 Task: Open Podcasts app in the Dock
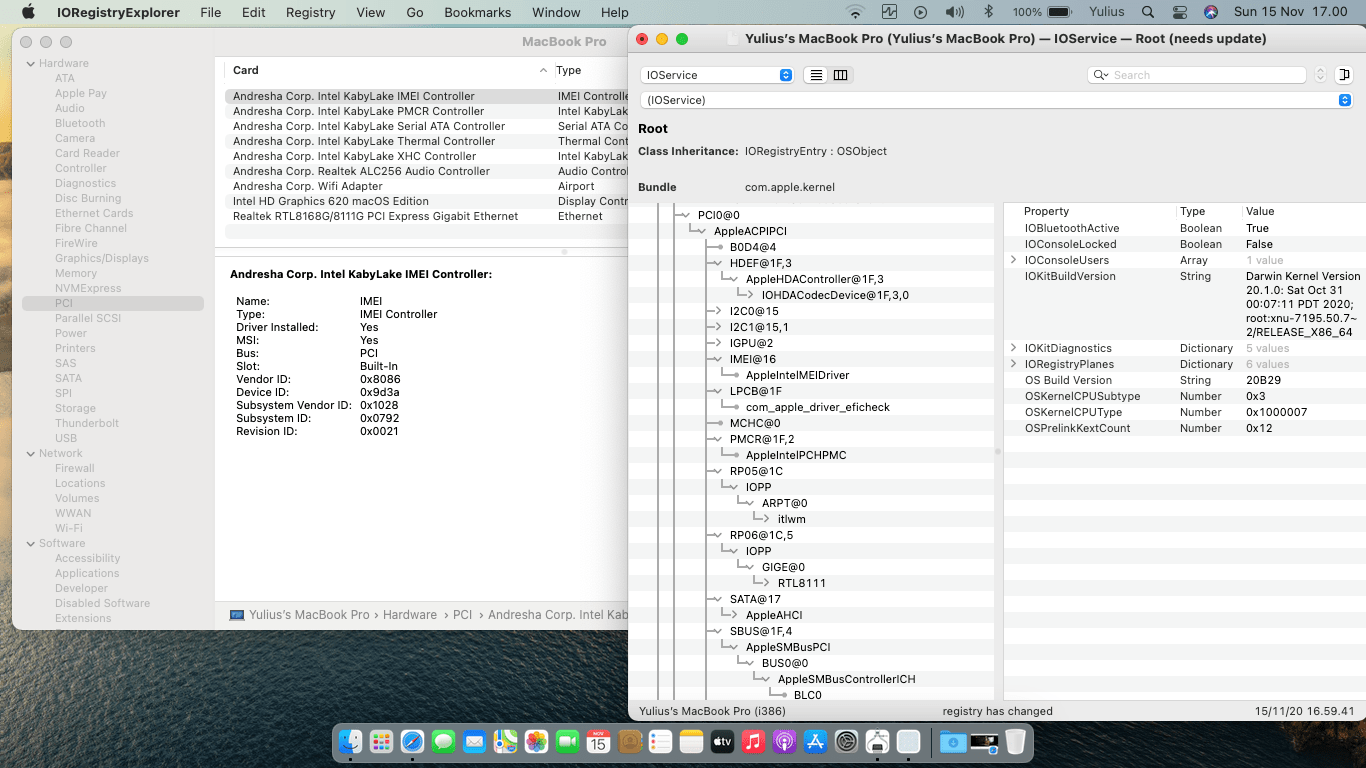784,741
